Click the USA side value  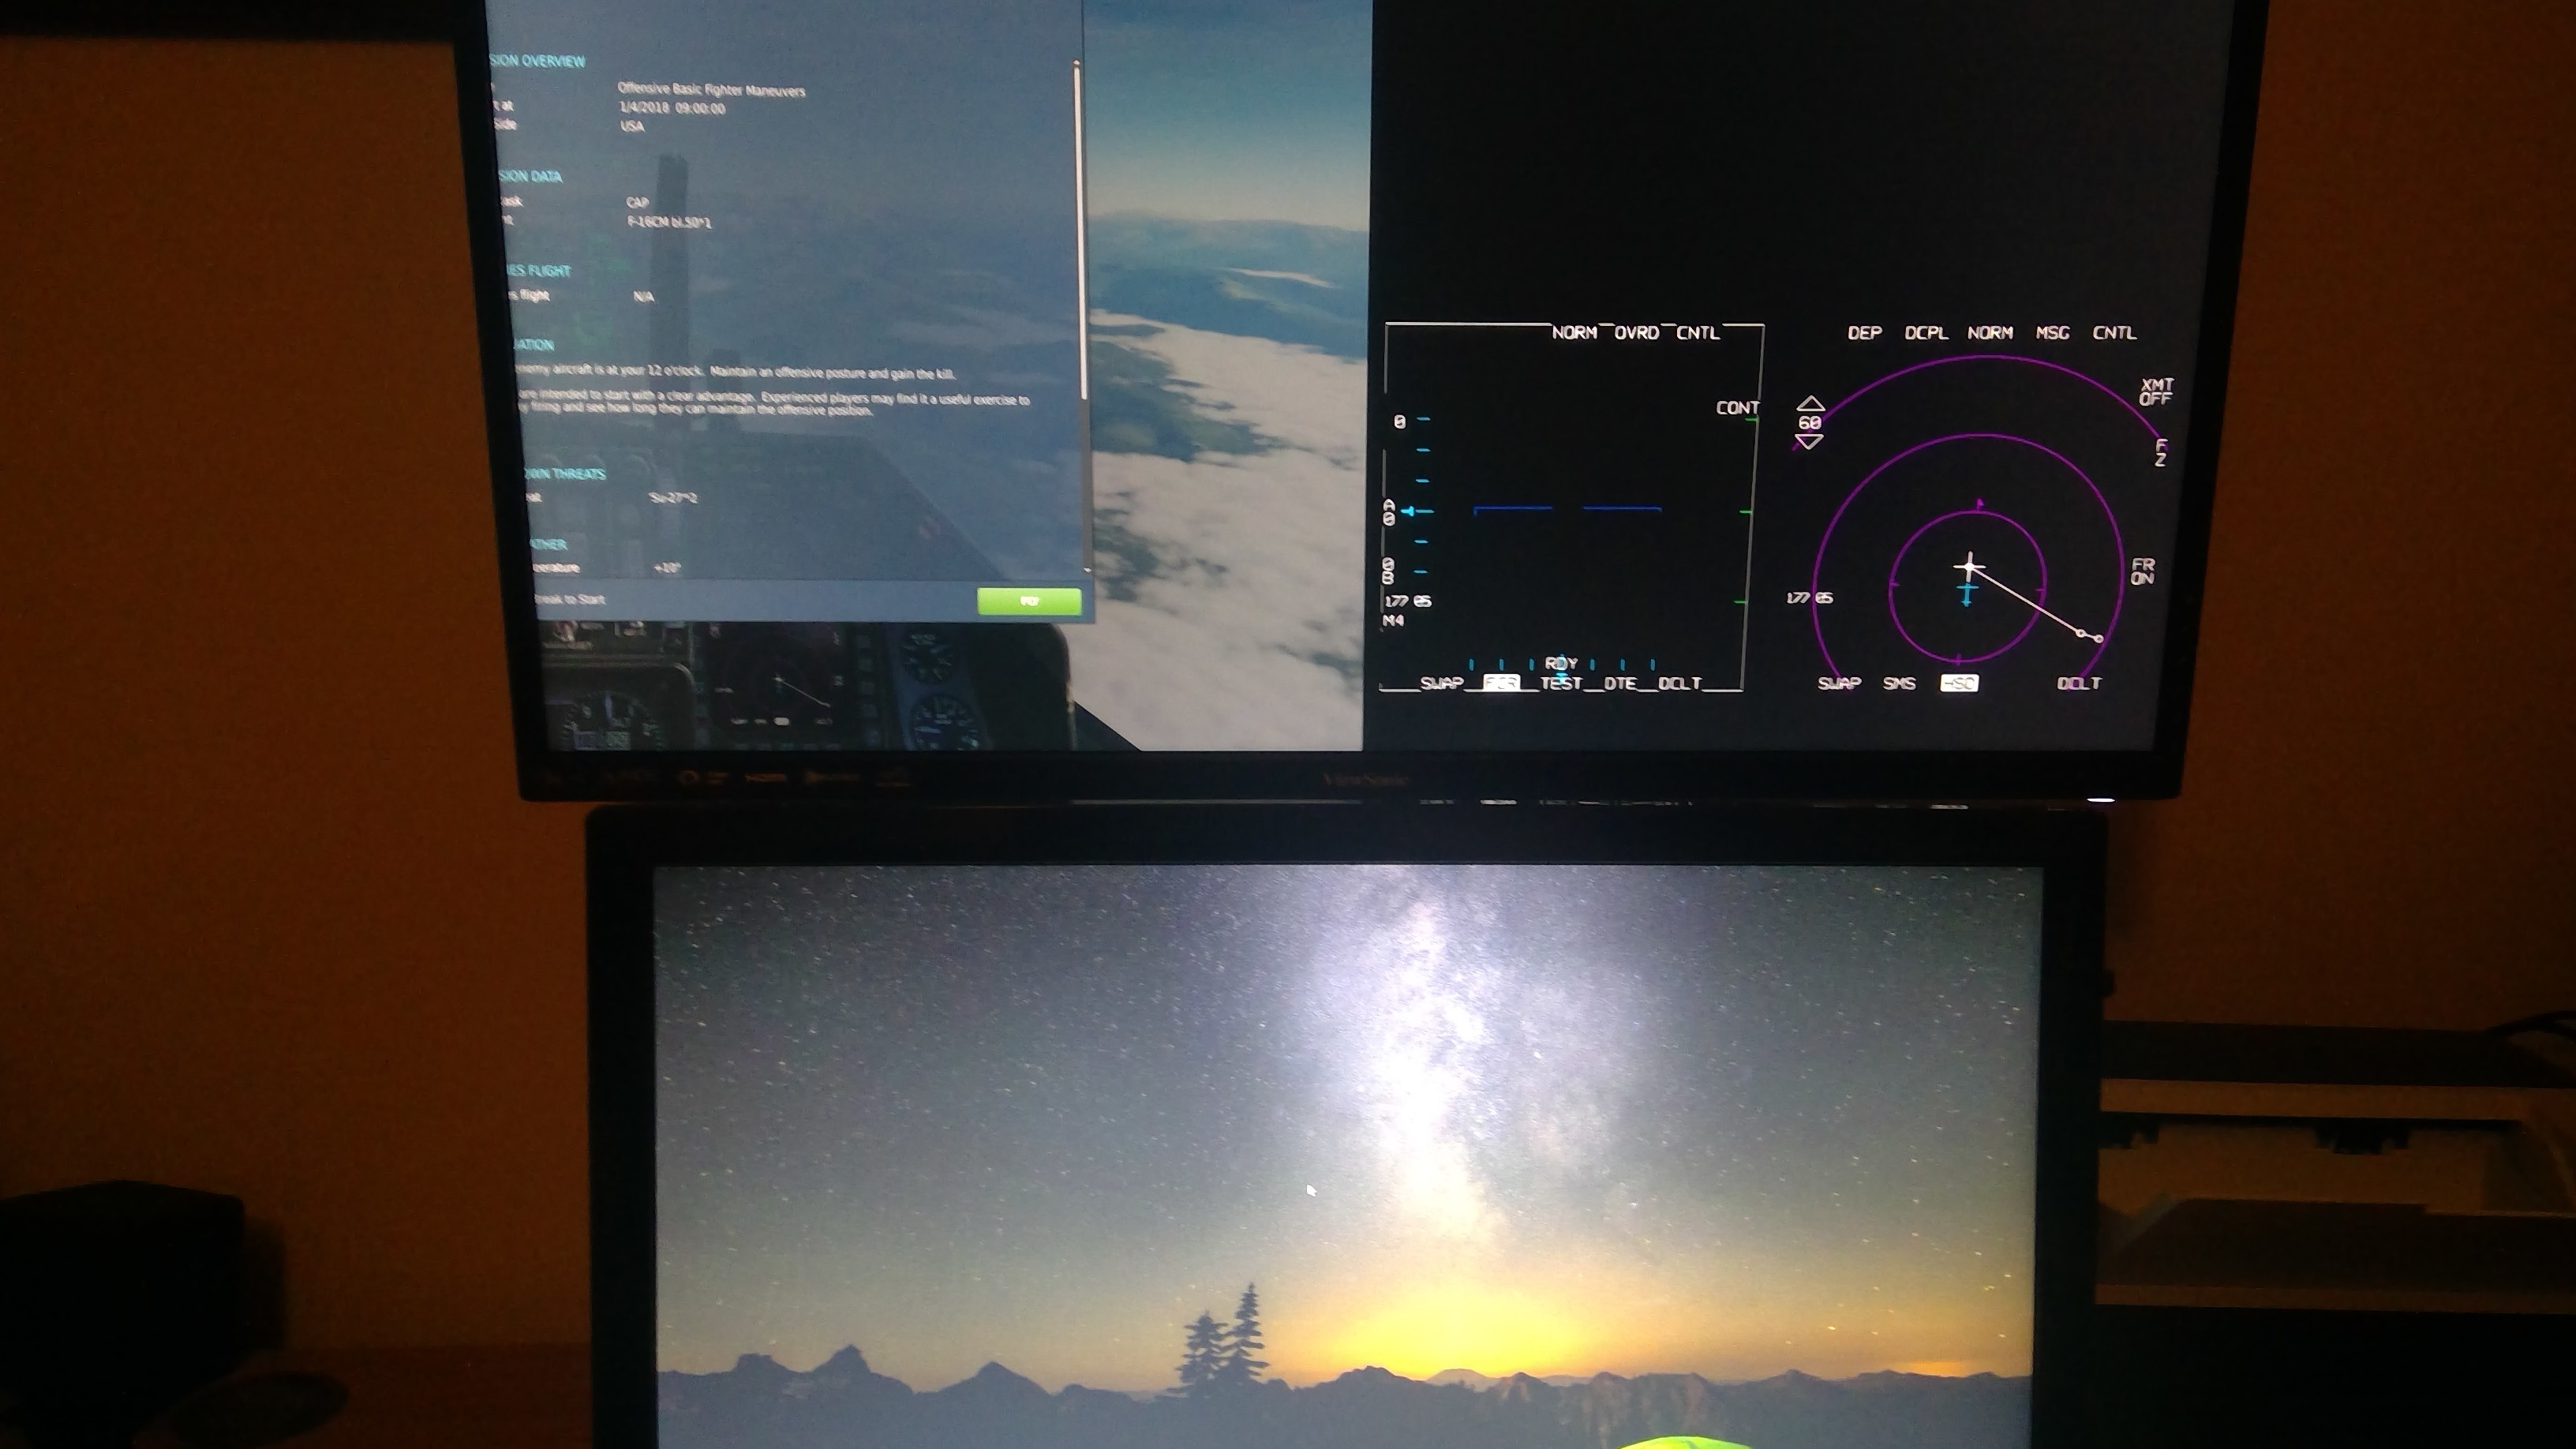point(632,126)
